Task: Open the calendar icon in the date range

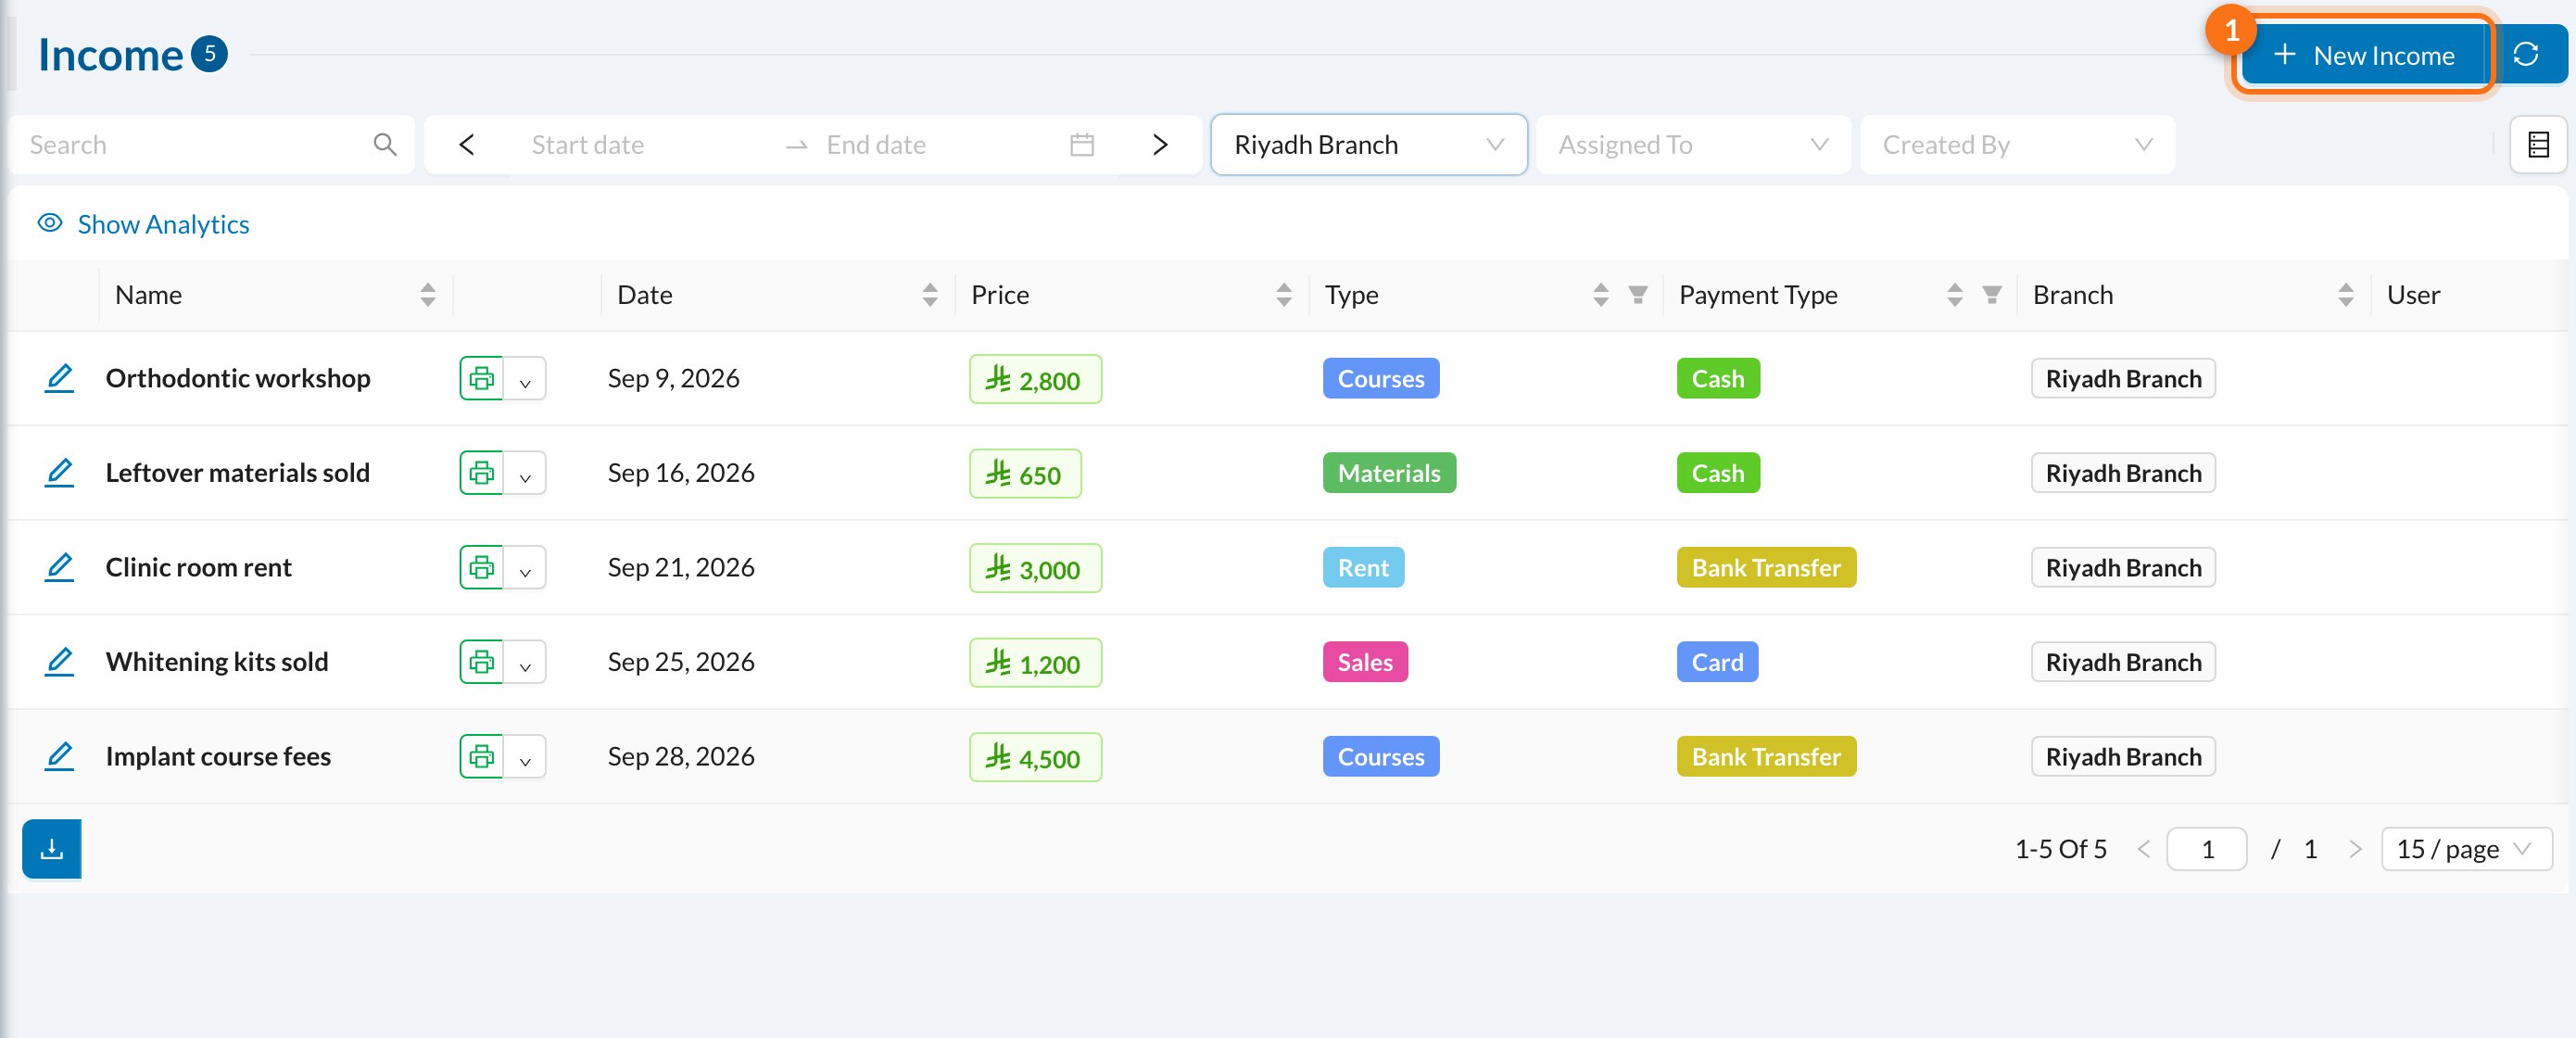Action: pos(1082,145)
